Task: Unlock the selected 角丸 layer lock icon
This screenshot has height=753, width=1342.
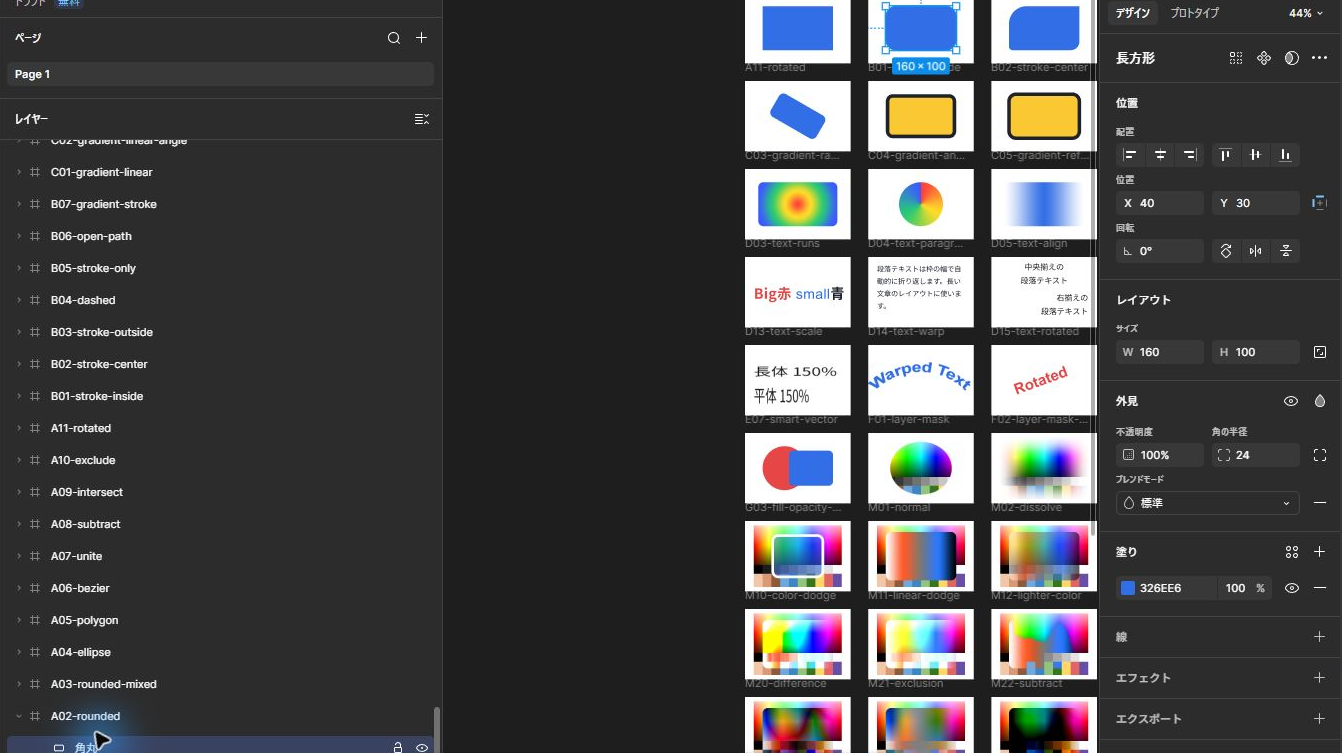Action: [x=397, y=747]
